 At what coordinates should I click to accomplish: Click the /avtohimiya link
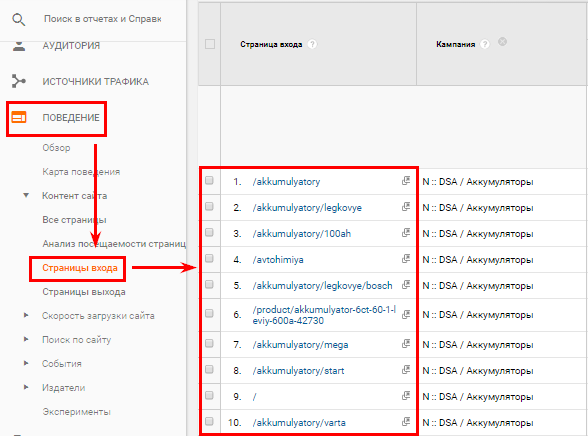coord(278,259)
